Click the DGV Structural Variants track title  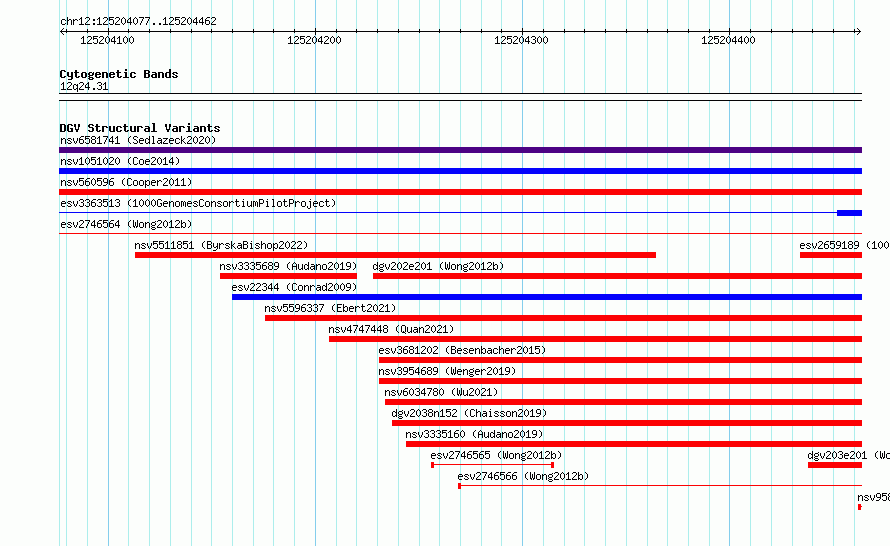(x=140, y=128)
